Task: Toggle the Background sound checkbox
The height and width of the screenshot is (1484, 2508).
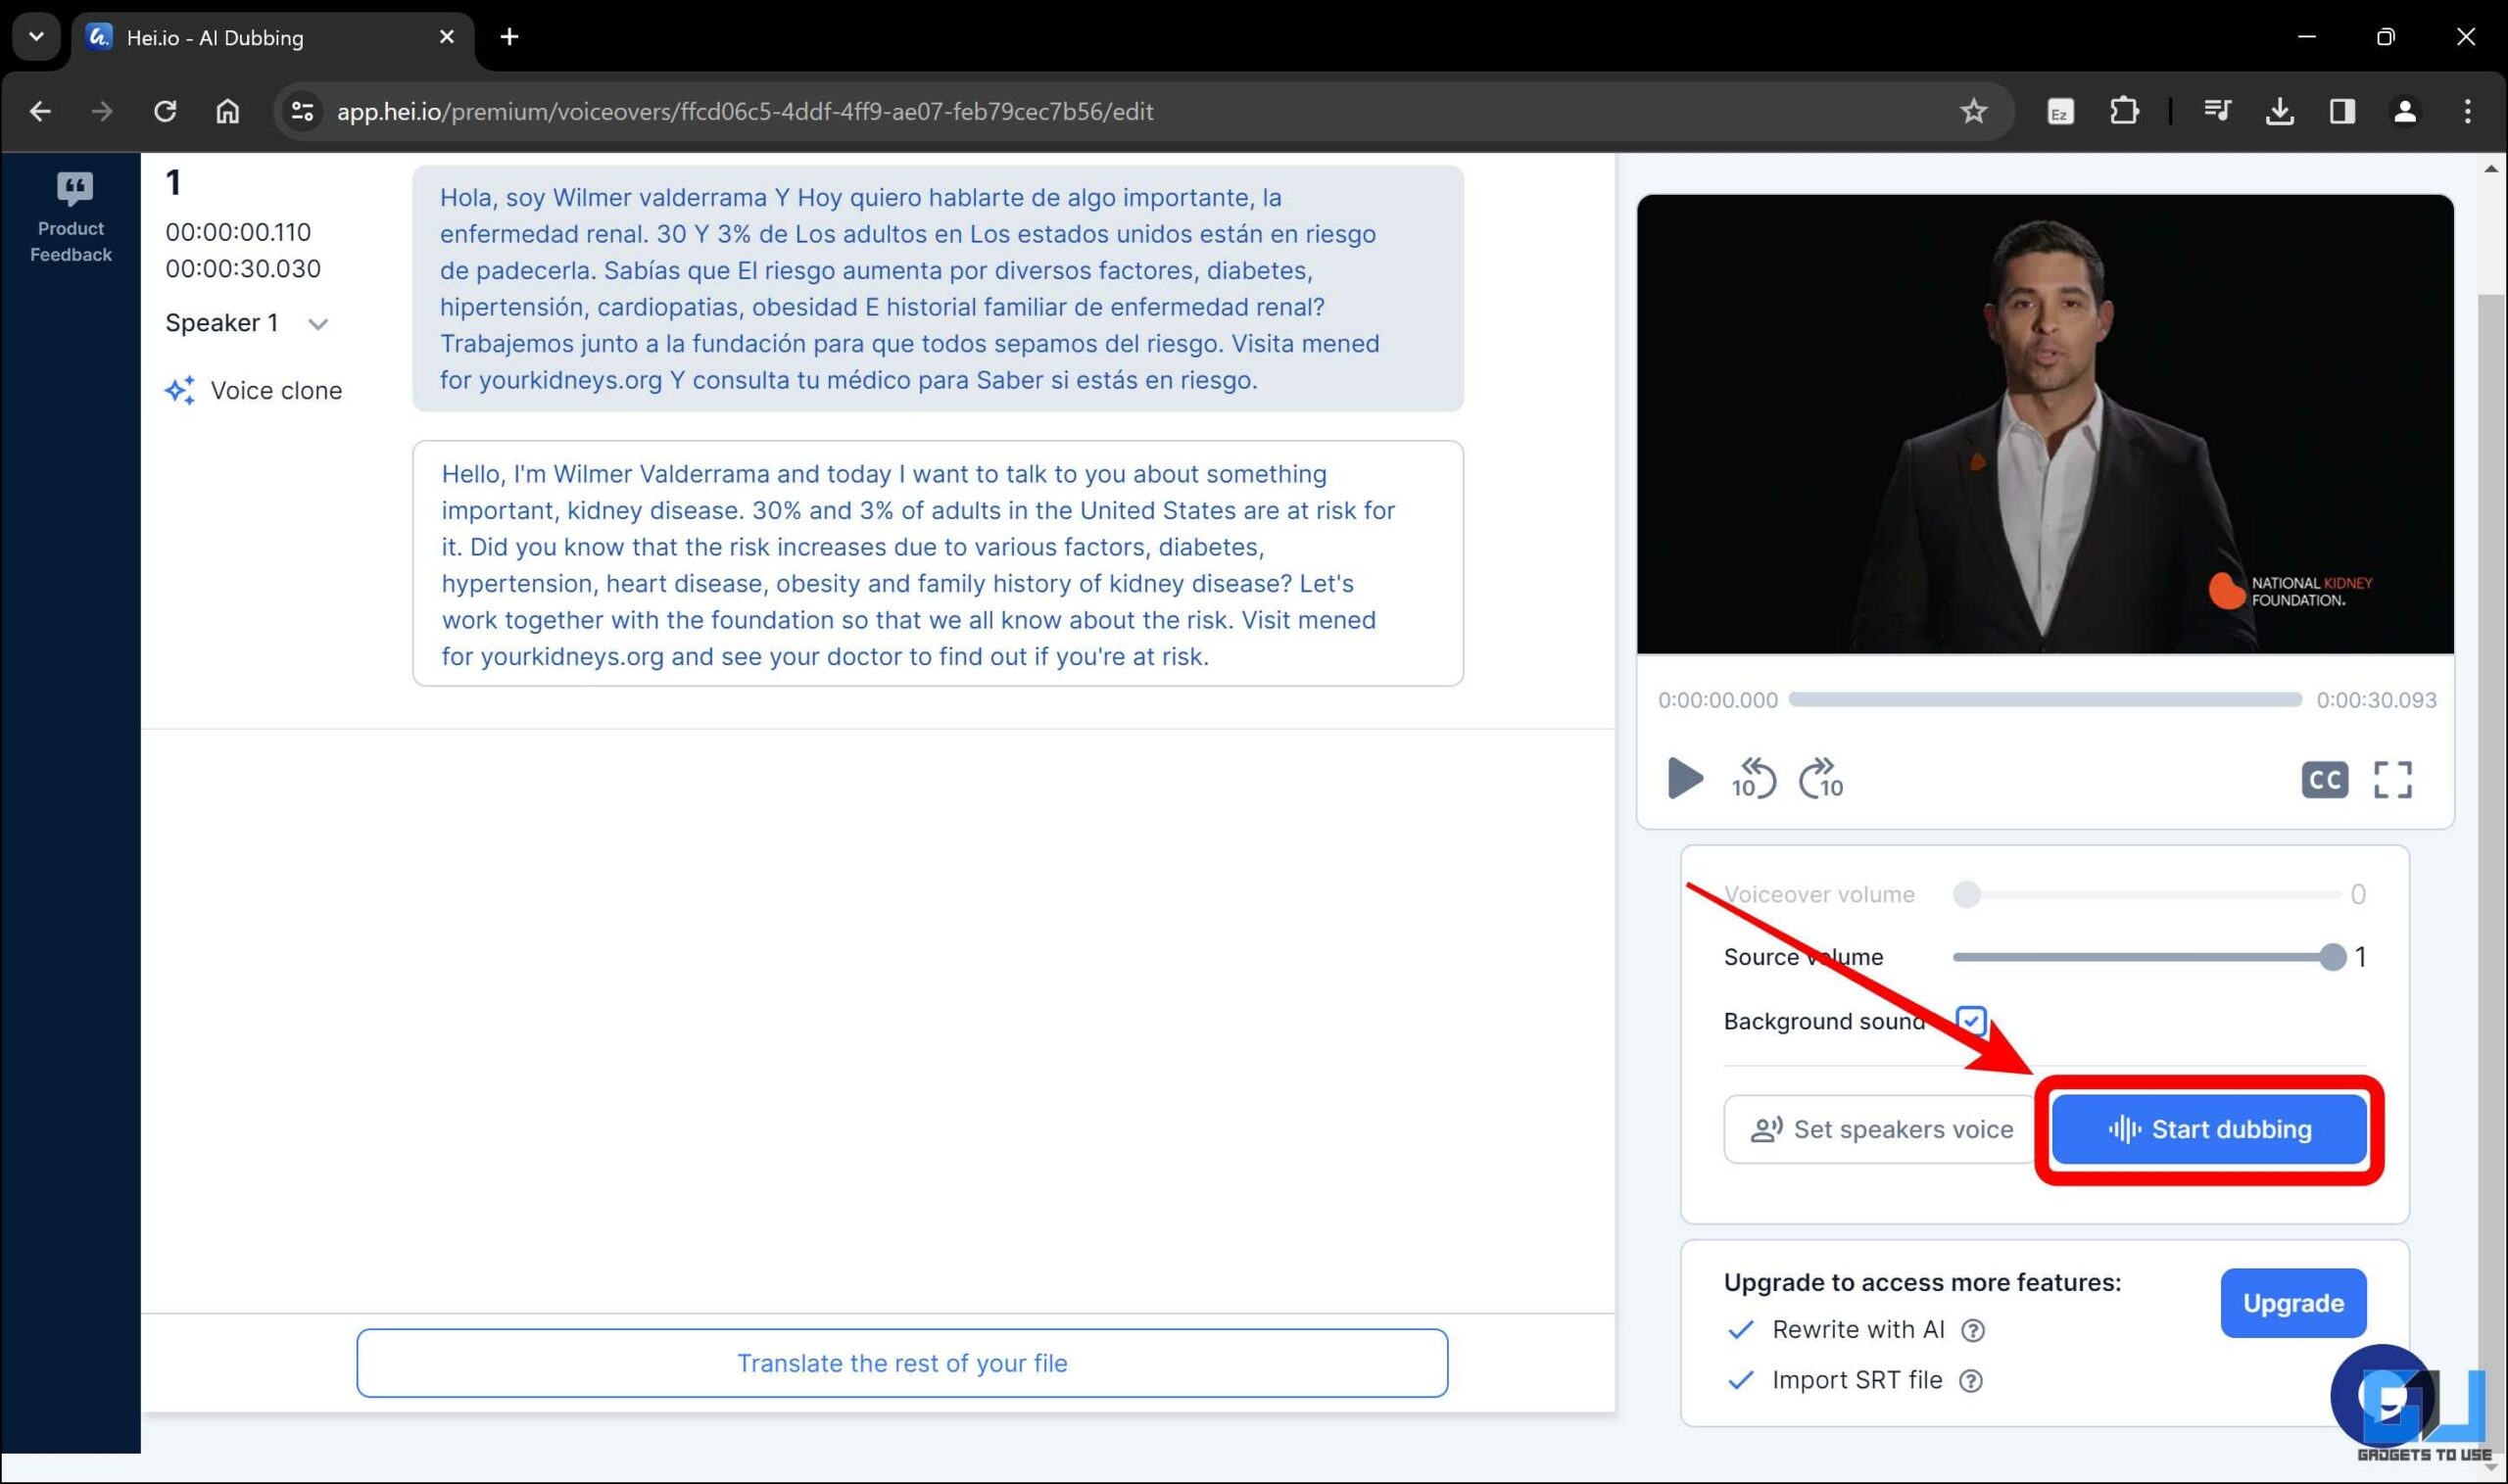Action: coord(1970,1021)
